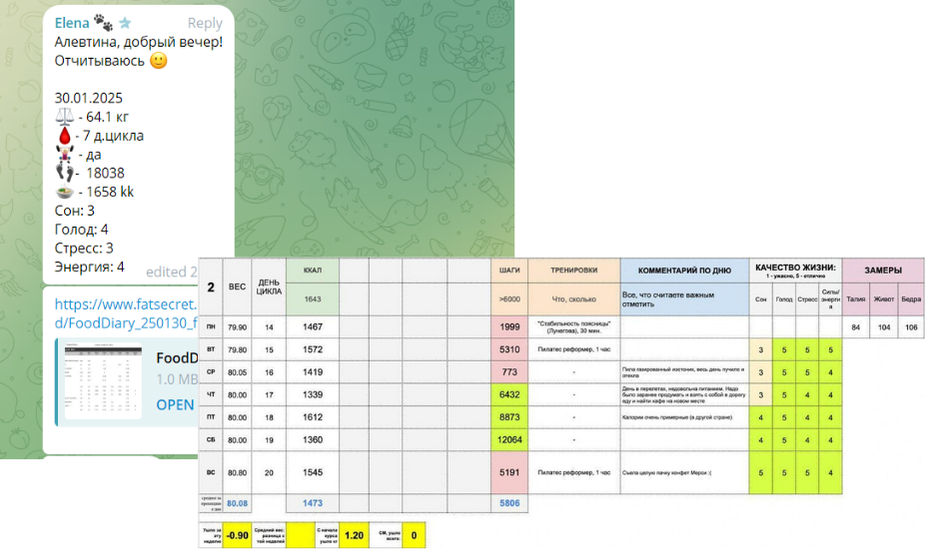This screenshot has height=549, width=926.
Task: Select the ШАГИ column header
Action: 507,270
